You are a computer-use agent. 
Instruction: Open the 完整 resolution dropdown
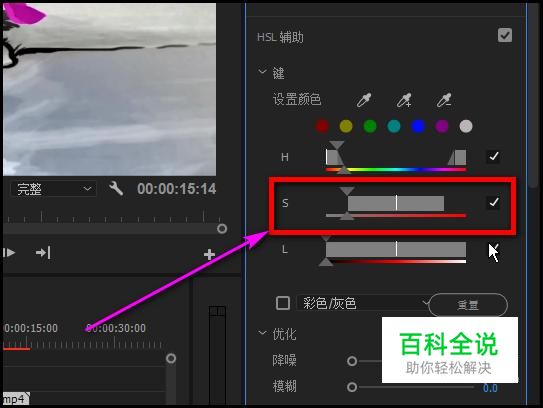(x=53, y=189)
